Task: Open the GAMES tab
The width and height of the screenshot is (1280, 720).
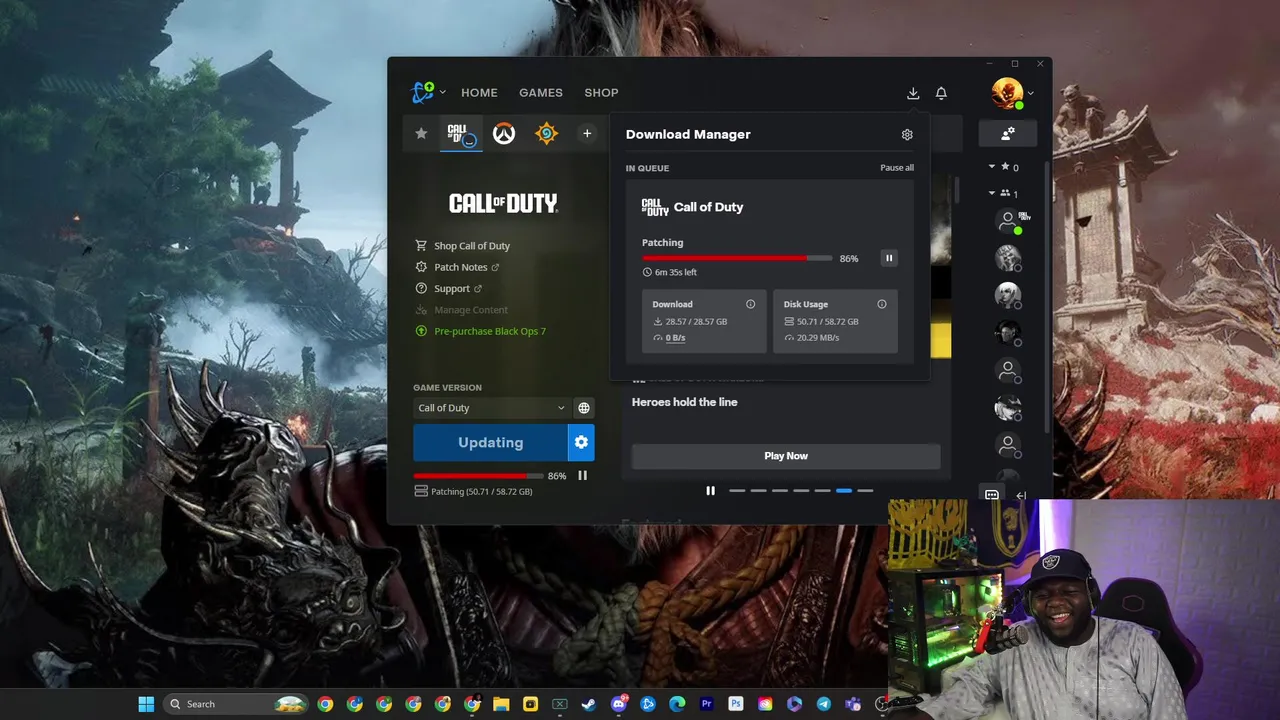Action: [x=540, y=92]
